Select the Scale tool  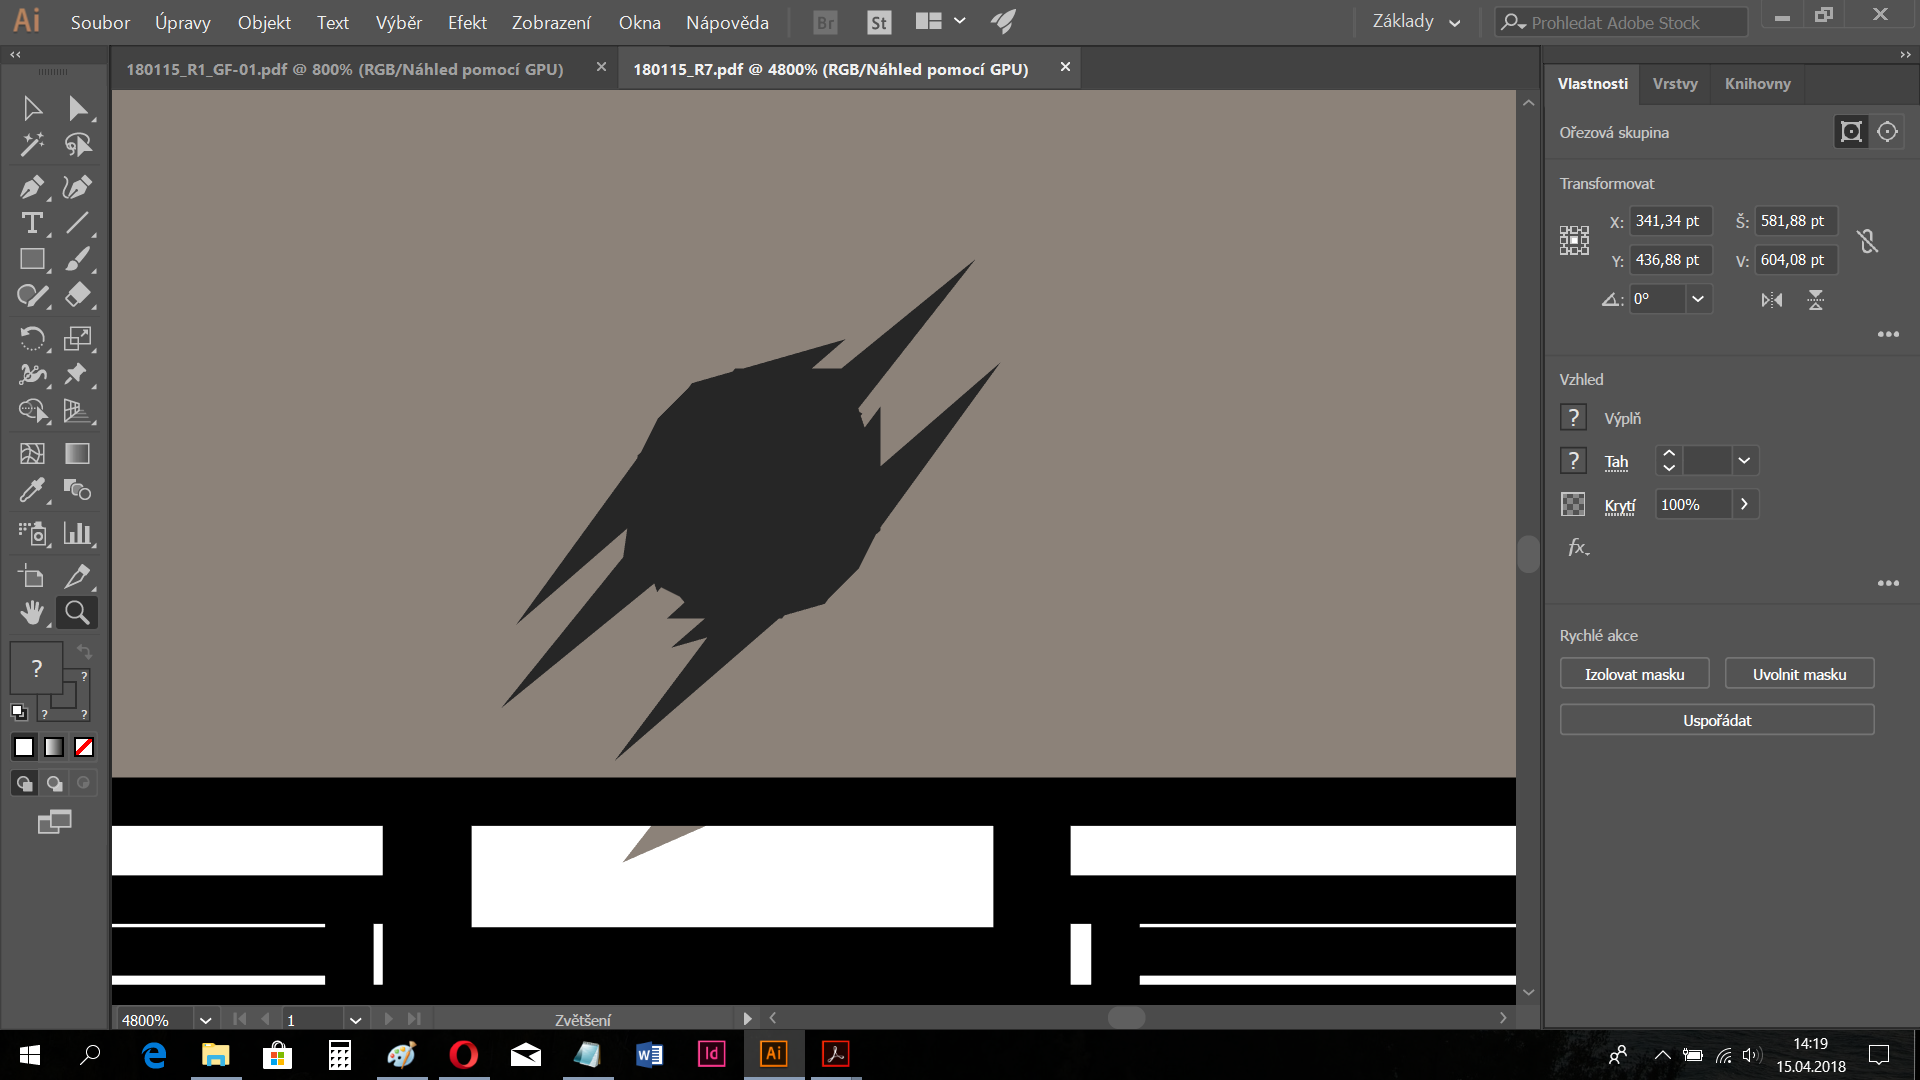point(78,338)
